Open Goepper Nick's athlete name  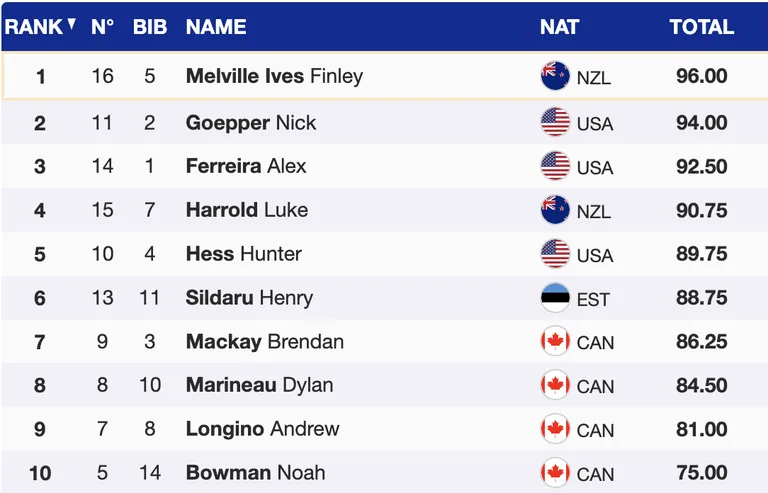tap(251, 122)
